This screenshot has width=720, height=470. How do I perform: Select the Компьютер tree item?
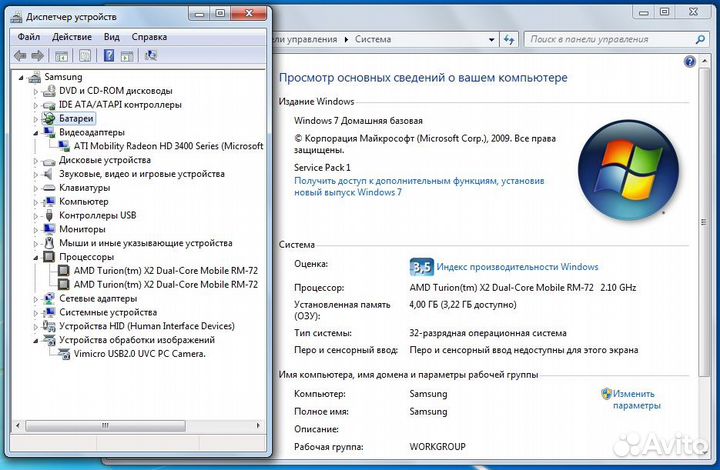84,201
